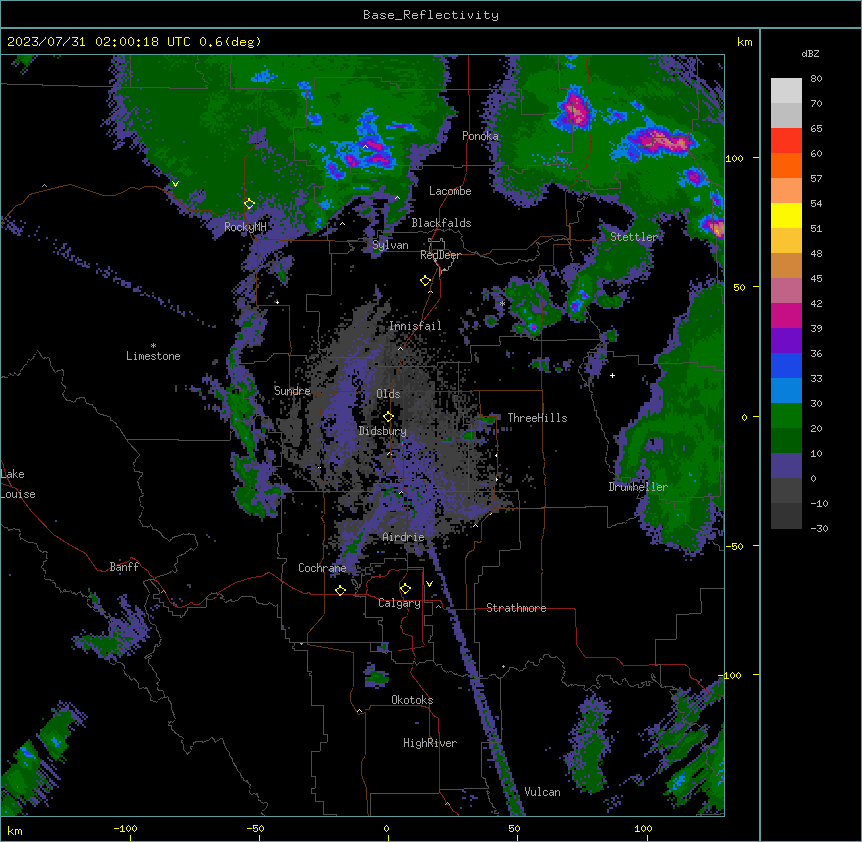Click the Limestone label
This screenshot has height=842, width=862.
pos(153,356)
